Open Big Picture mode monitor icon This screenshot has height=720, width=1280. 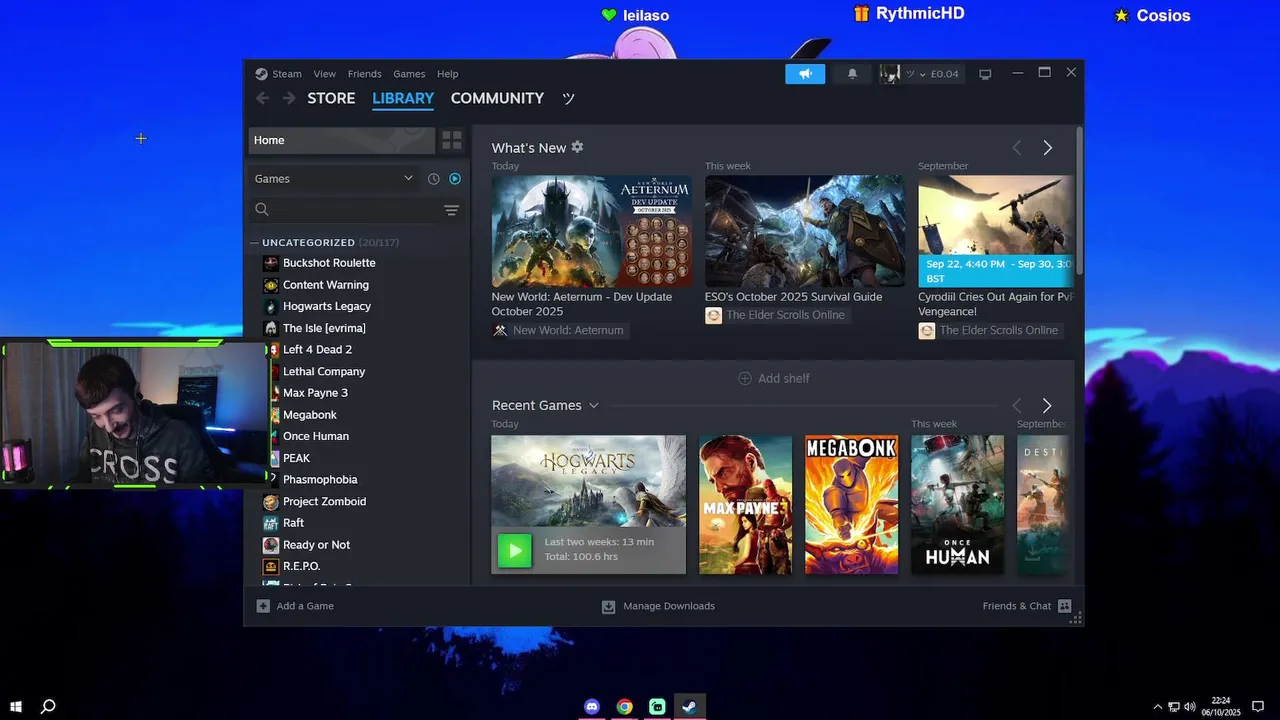[x=985, y=74]
